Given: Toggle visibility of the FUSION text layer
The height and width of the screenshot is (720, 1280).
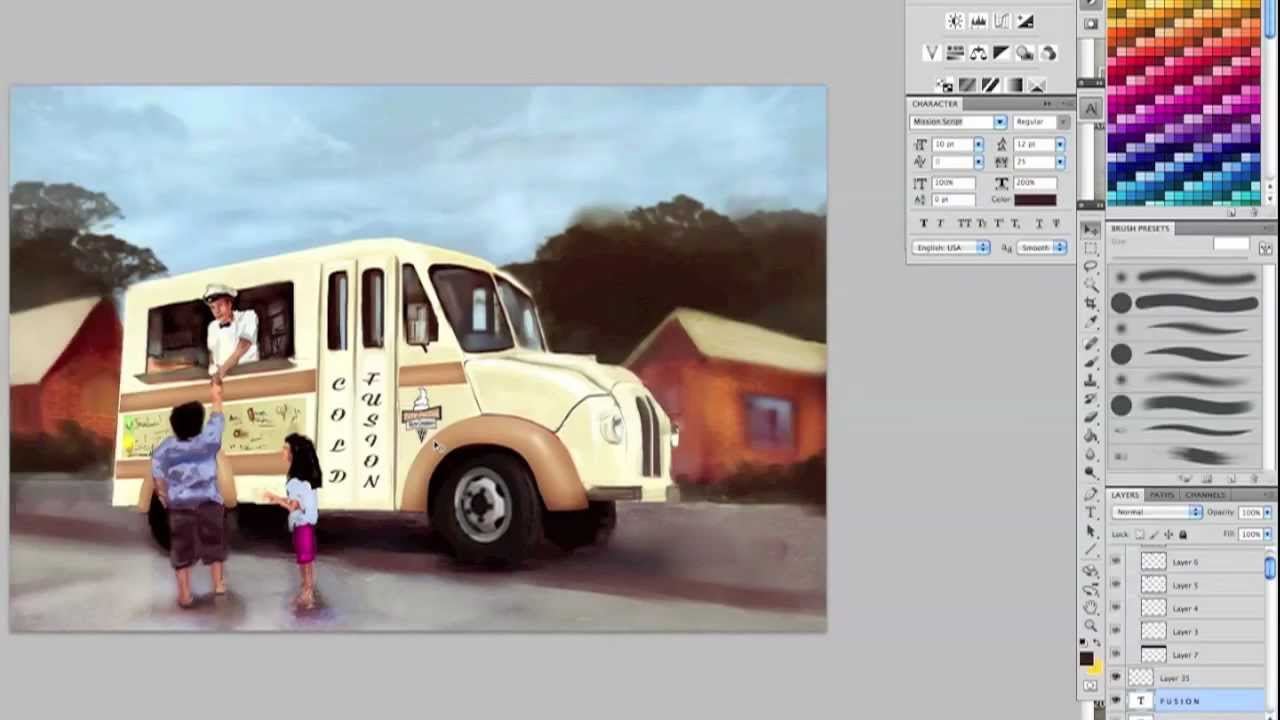Looking at the screenshot, I should 1116,701.
